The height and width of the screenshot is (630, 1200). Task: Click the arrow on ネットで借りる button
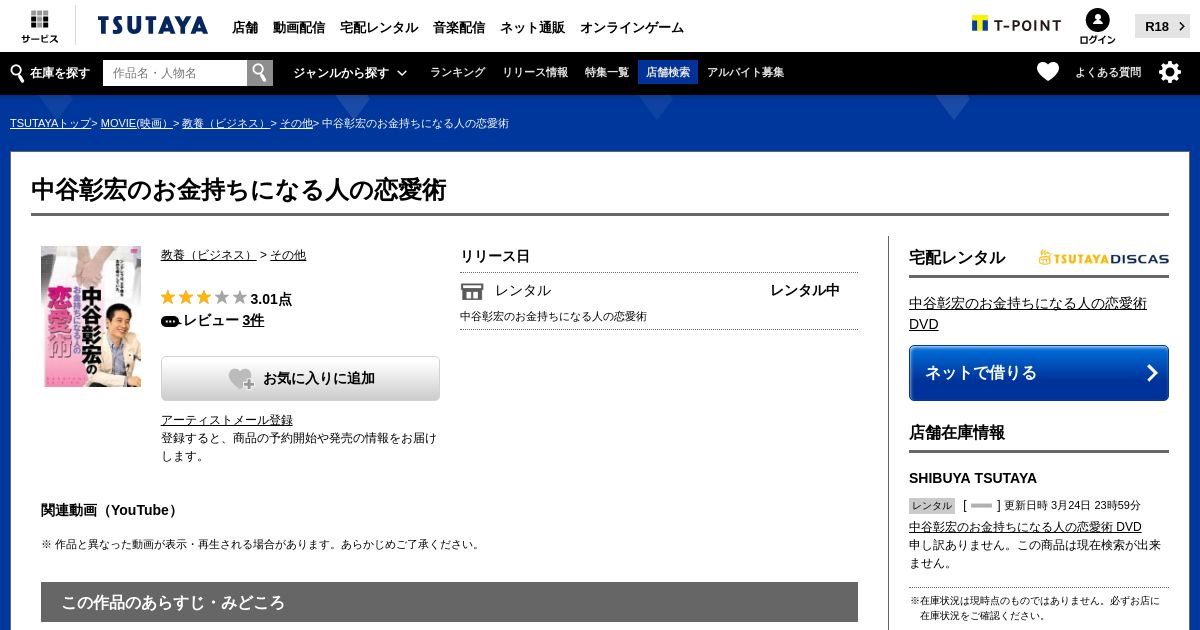(1152, 373)
